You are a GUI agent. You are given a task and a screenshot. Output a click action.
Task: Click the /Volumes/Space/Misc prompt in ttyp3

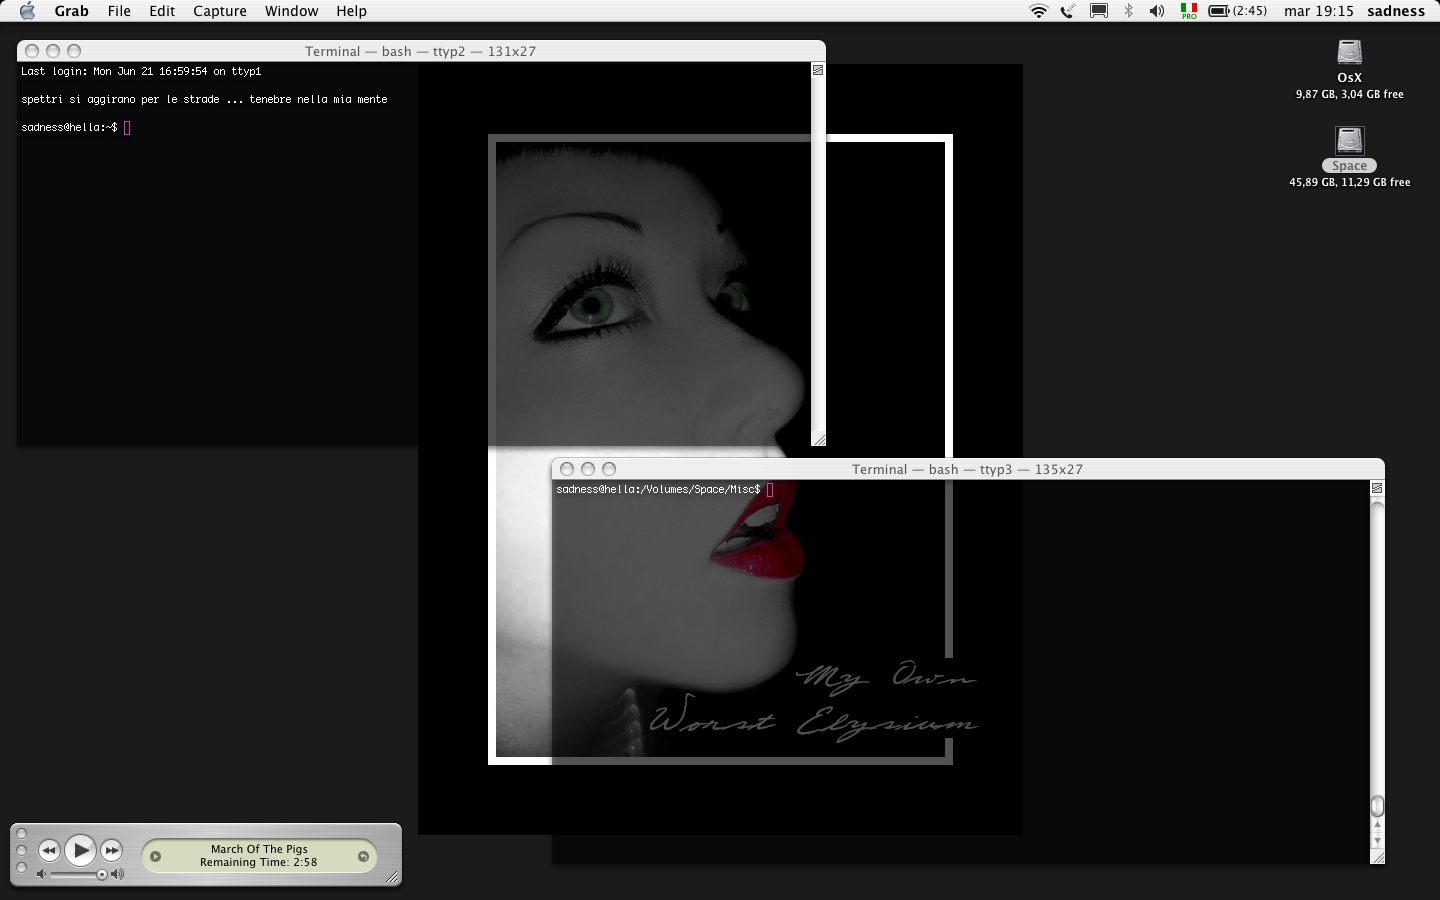(x=658, y=489)
